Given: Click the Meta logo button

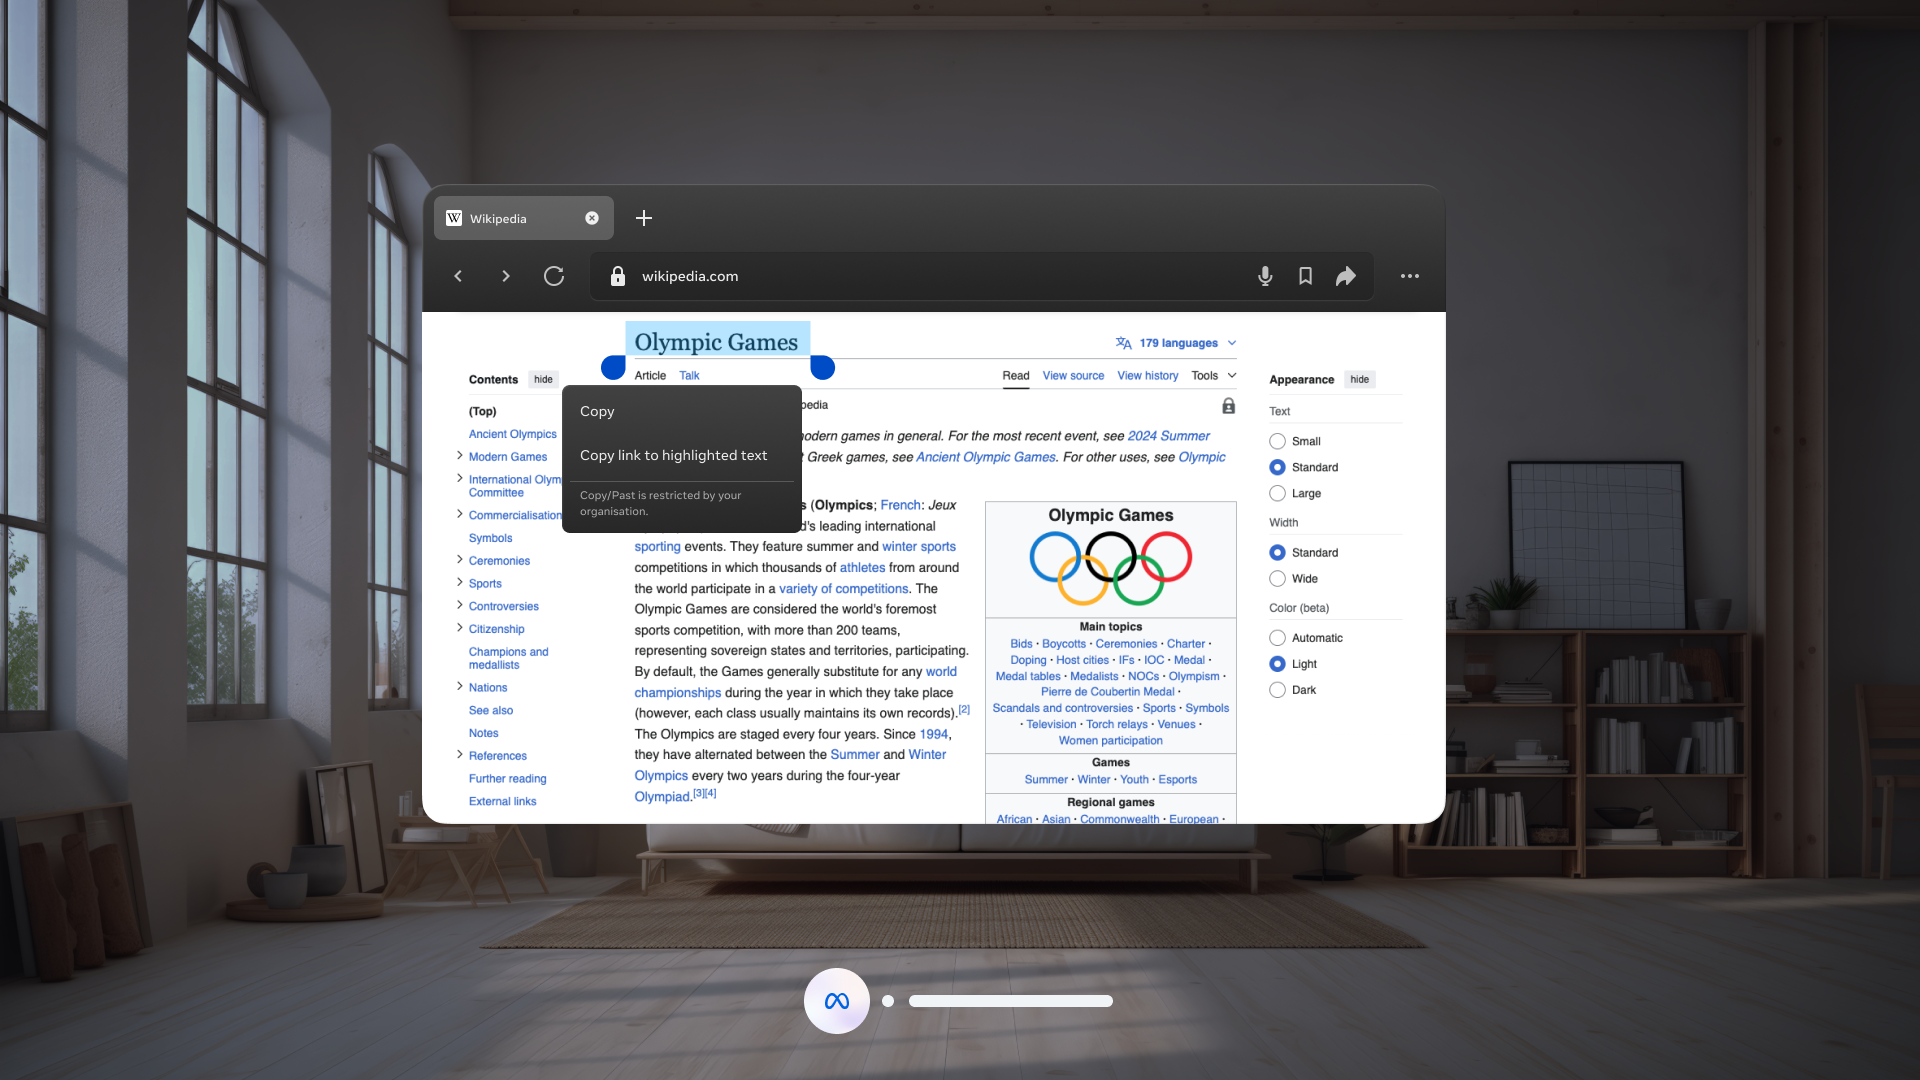Looking at the screenshot, I should [x=836, y=1001].
